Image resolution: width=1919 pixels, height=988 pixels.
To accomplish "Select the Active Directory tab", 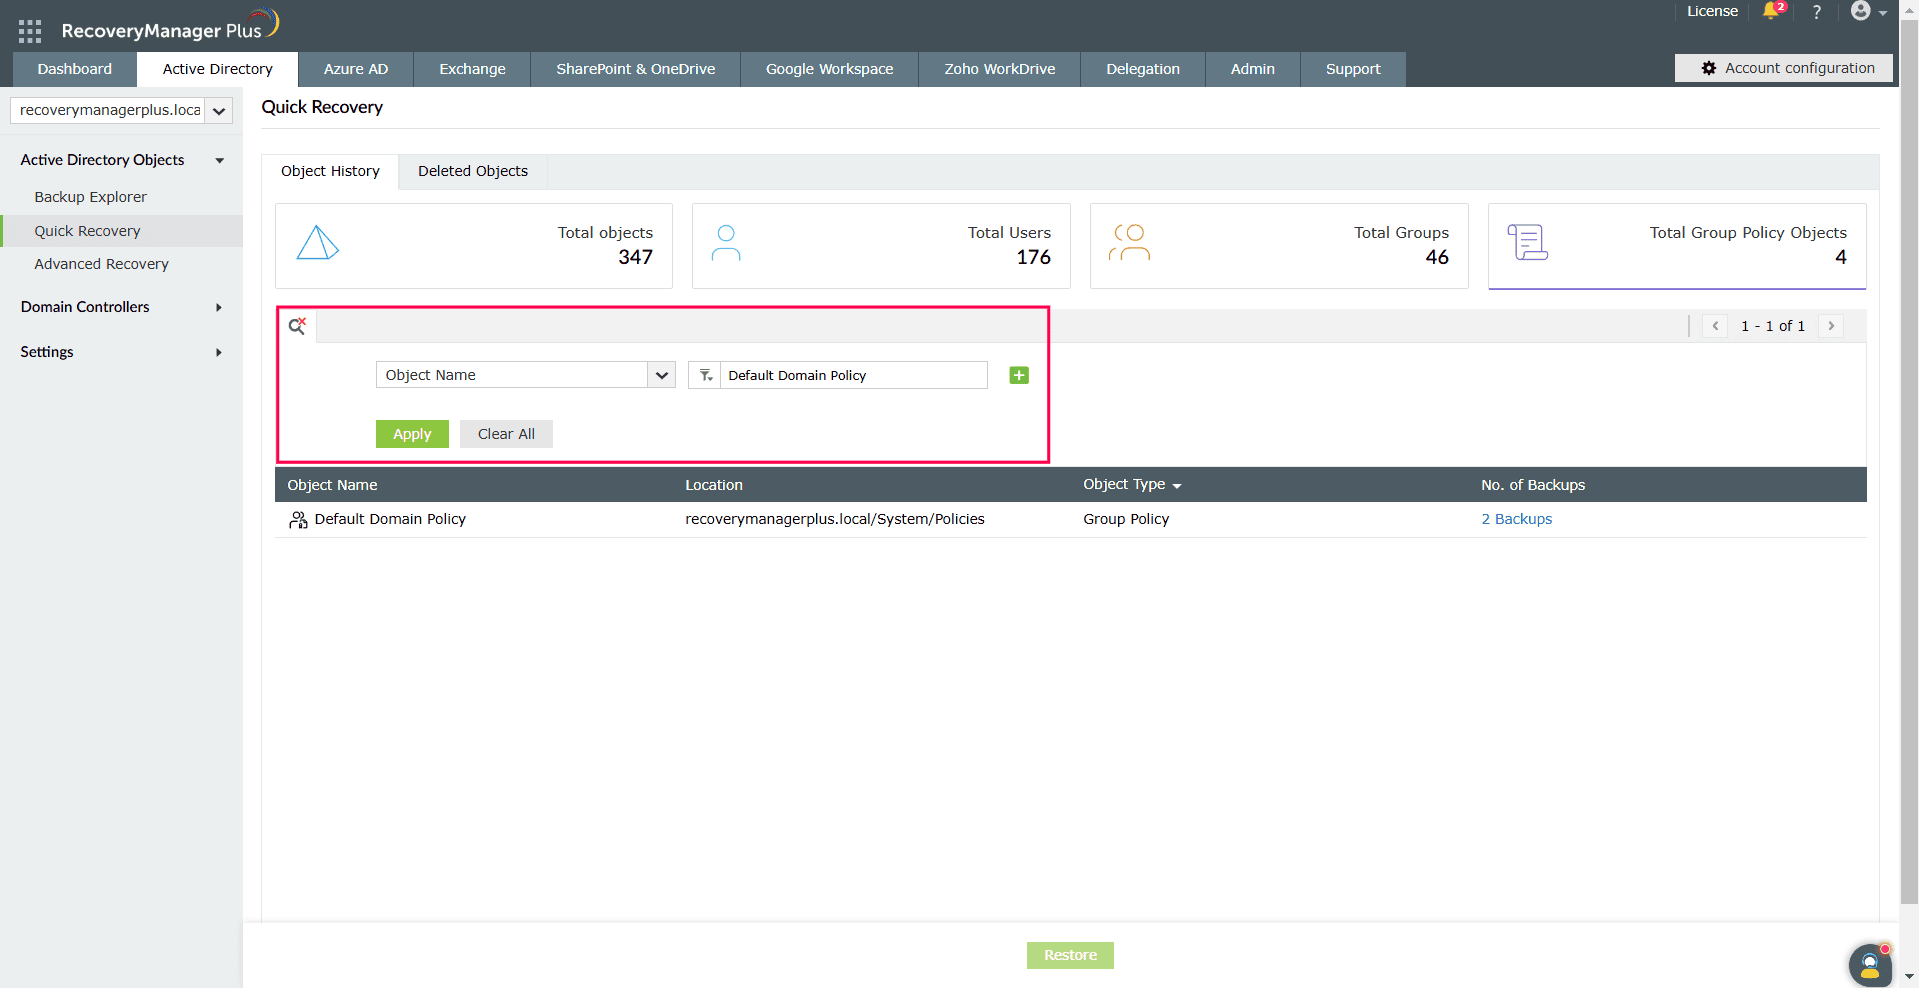I will coord(218,69).
